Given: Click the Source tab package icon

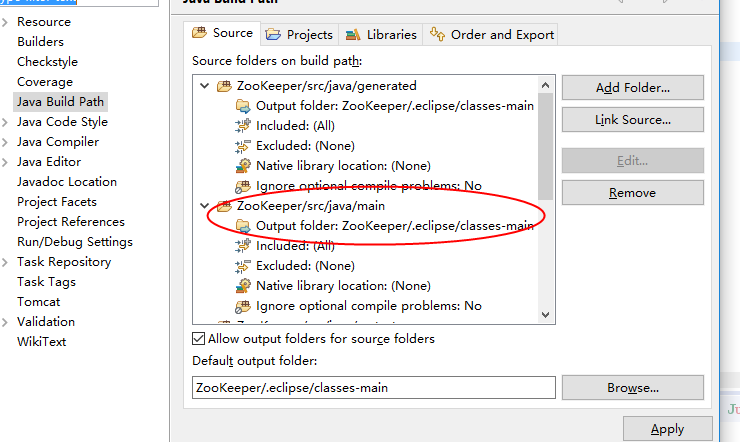Looking at the screenshot, I should 199,33.
